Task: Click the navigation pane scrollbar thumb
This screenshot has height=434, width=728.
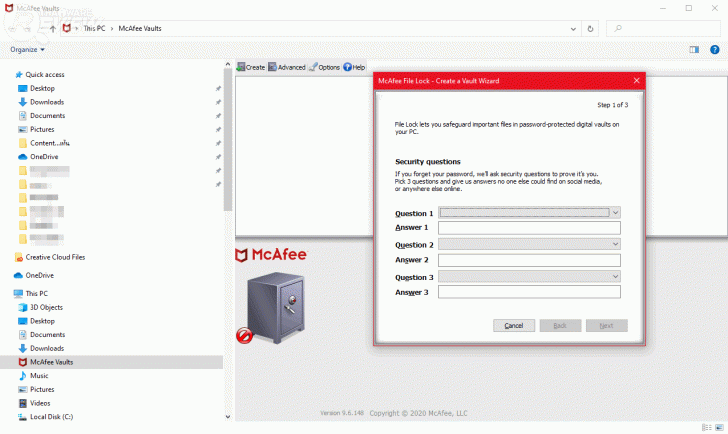Action: click(x=228, y=140)
